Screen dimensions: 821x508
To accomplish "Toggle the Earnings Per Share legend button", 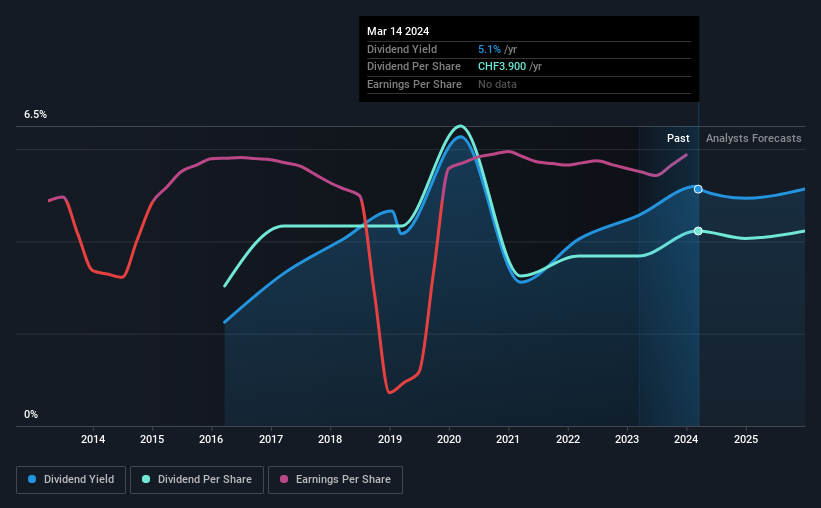I will tap(335, 480).
